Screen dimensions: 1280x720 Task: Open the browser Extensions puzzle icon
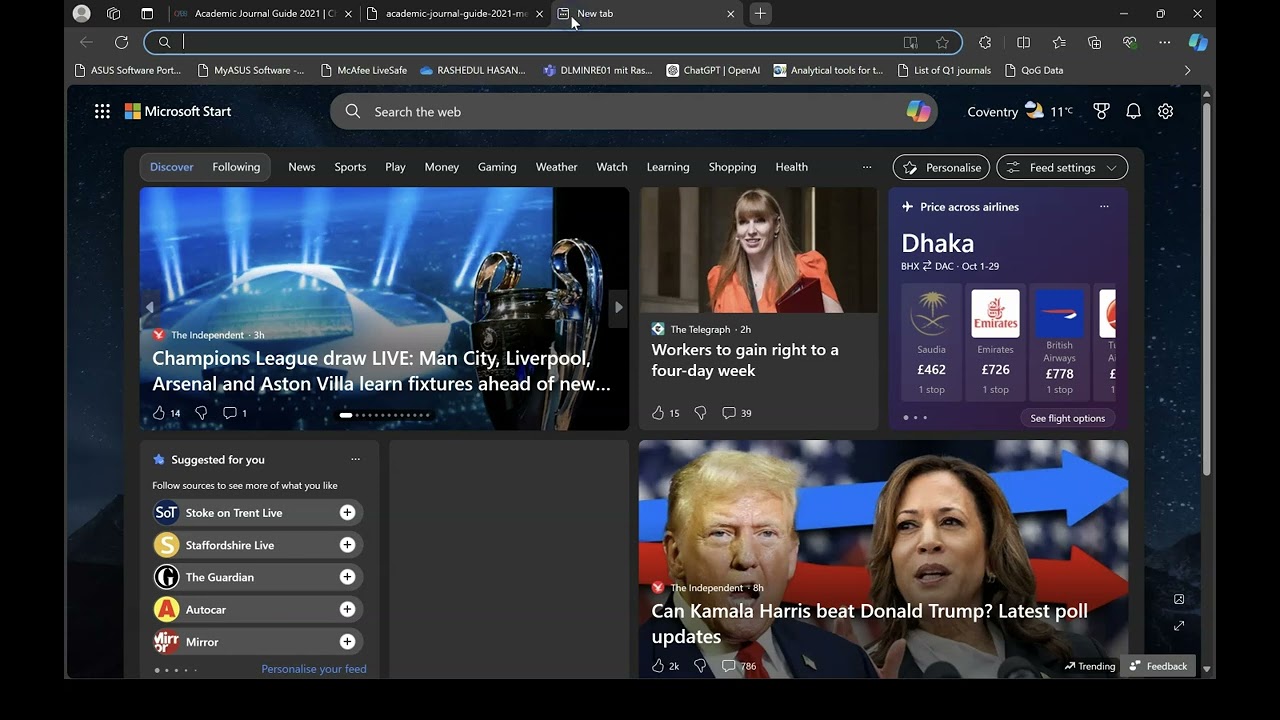[x=985, y=42]
